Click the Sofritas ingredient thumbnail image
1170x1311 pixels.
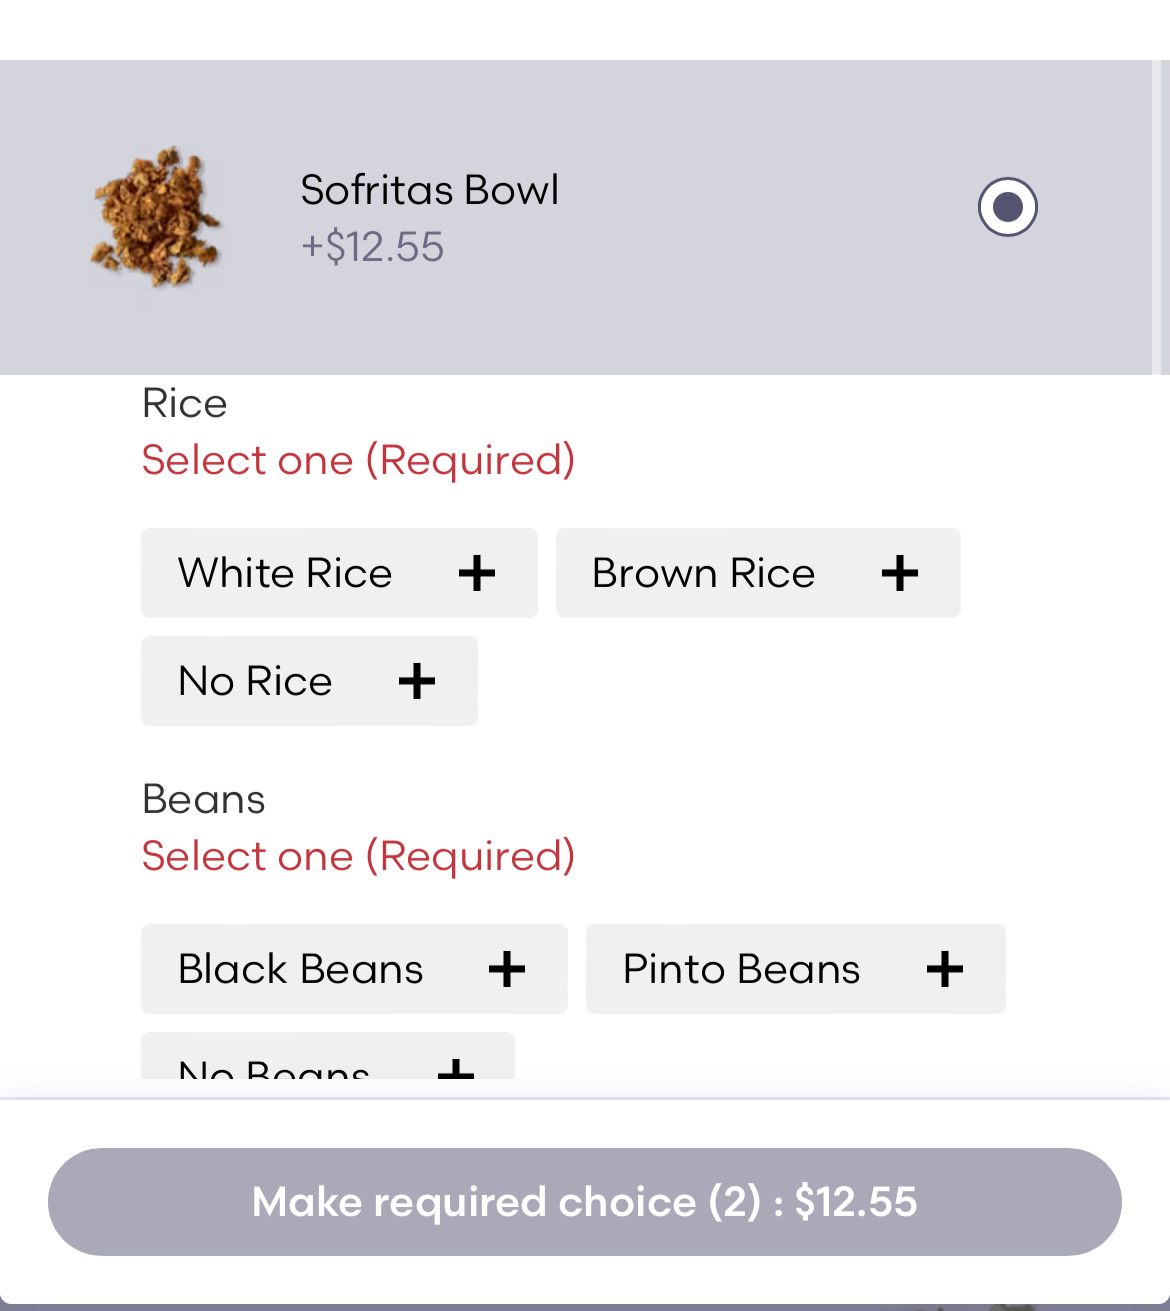coord(156,218)
